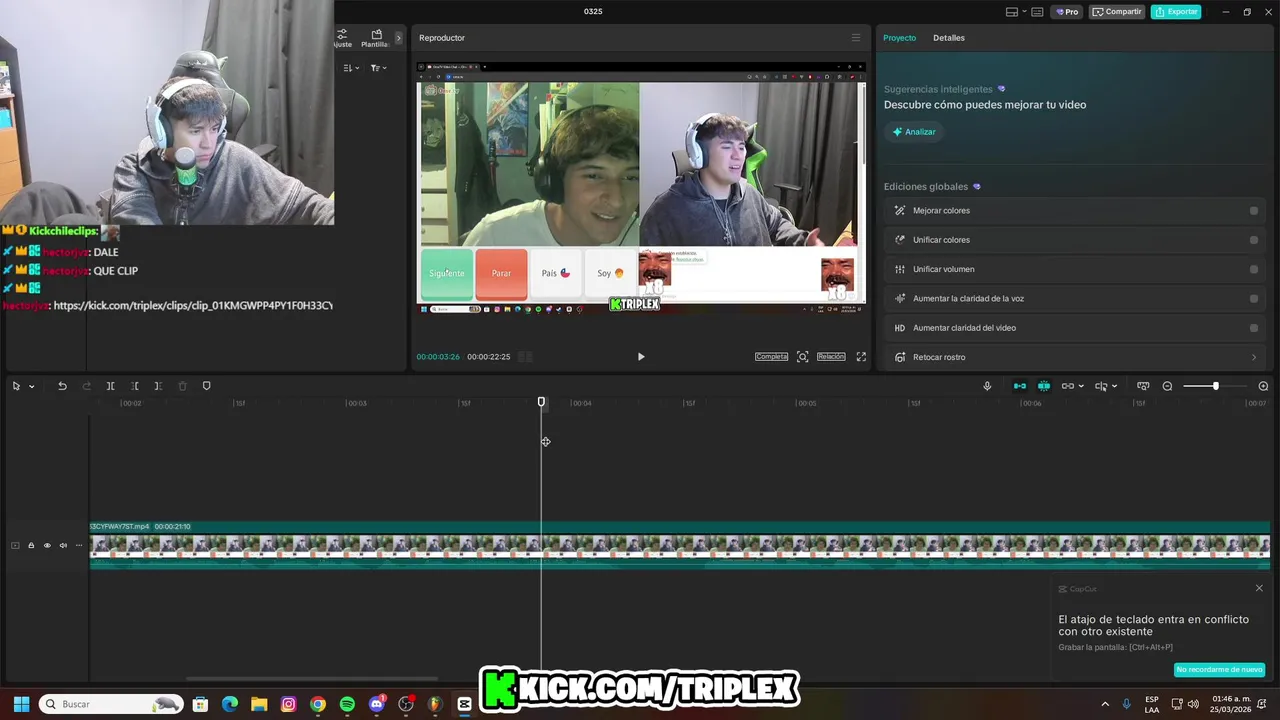Click the trim-right (delete right) tool
The height and width of the screenshot is (720, 1280).
(x=158, y=386)
